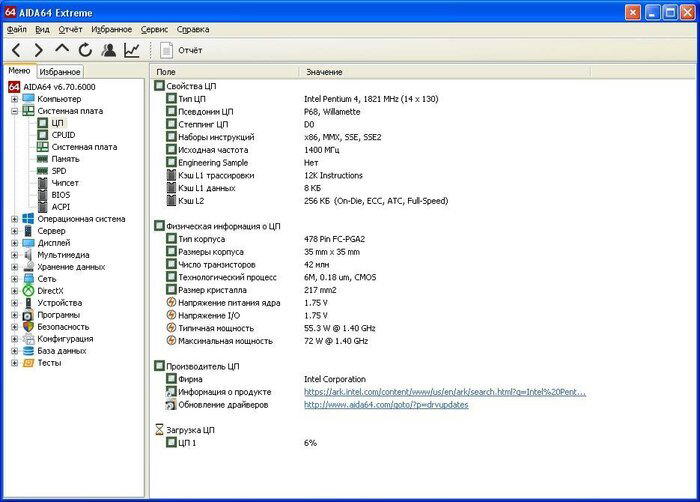The image size is (700, 502).
Task: Click the Безопасность shield icon
Action: (x=28, y=327)
